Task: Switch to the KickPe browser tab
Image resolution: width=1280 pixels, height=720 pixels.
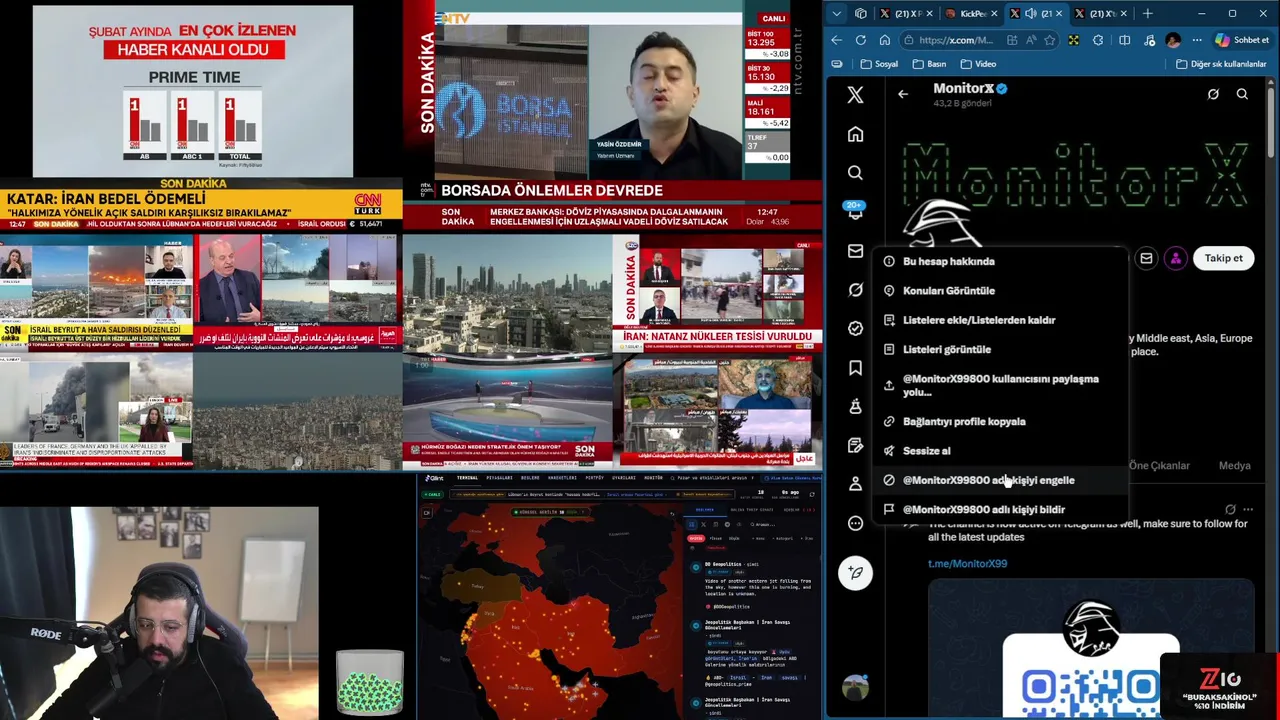Action: 969,14
